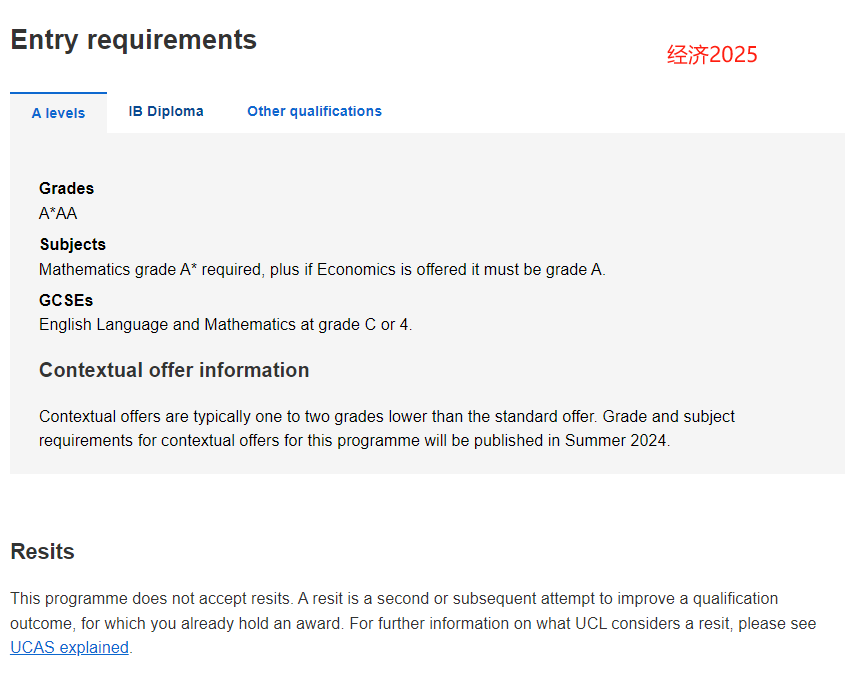Click the Resits heading
This screenshot has height=681, width=847.
pos(42,551)
